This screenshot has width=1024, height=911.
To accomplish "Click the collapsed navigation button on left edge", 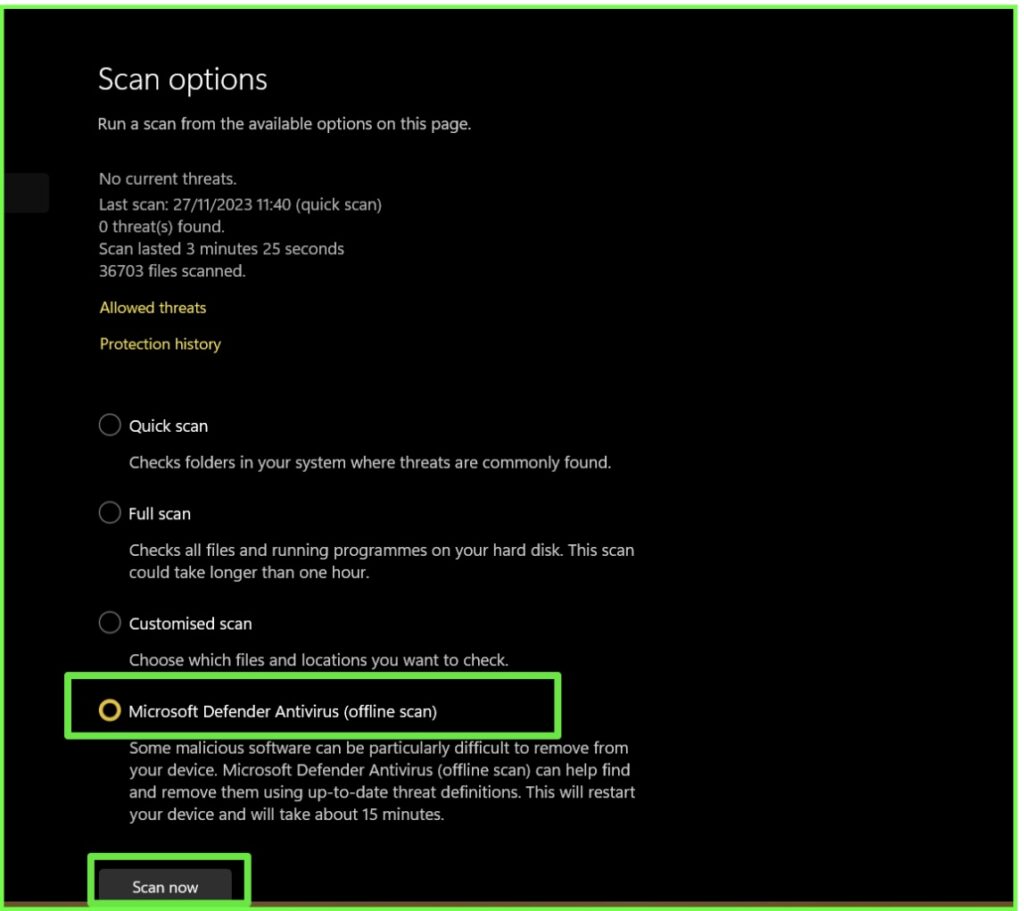I will tap(25, 192).
